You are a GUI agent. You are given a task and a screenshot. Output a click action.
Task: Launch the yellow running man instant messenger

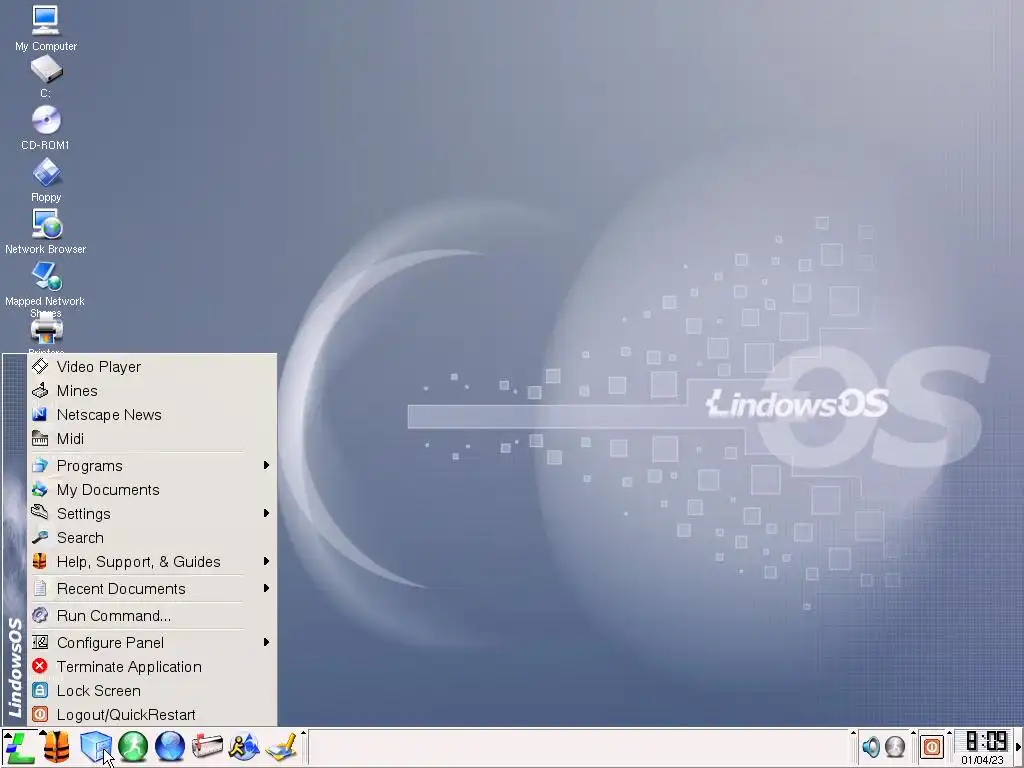244,747
